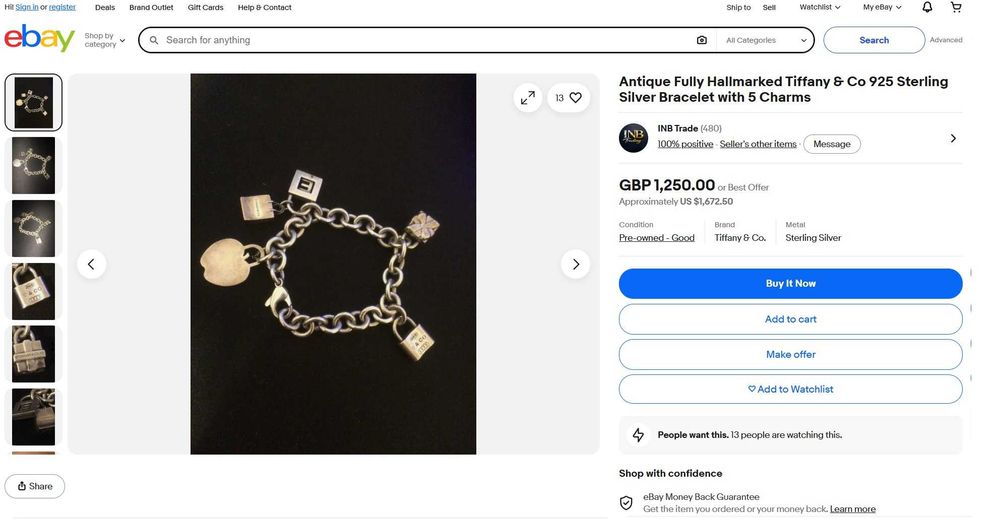This screenshot has width=1000, height=519.
Task: Go to the eBay home logo
Action: click(40, 38)
